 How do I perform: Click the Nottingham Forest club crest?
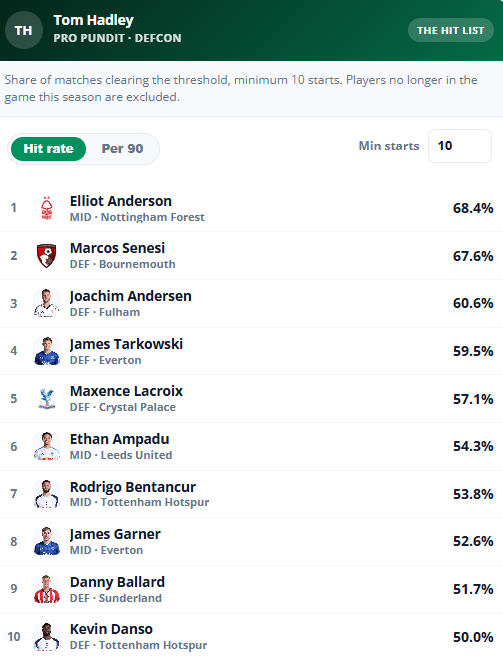[x=47, y=208]
